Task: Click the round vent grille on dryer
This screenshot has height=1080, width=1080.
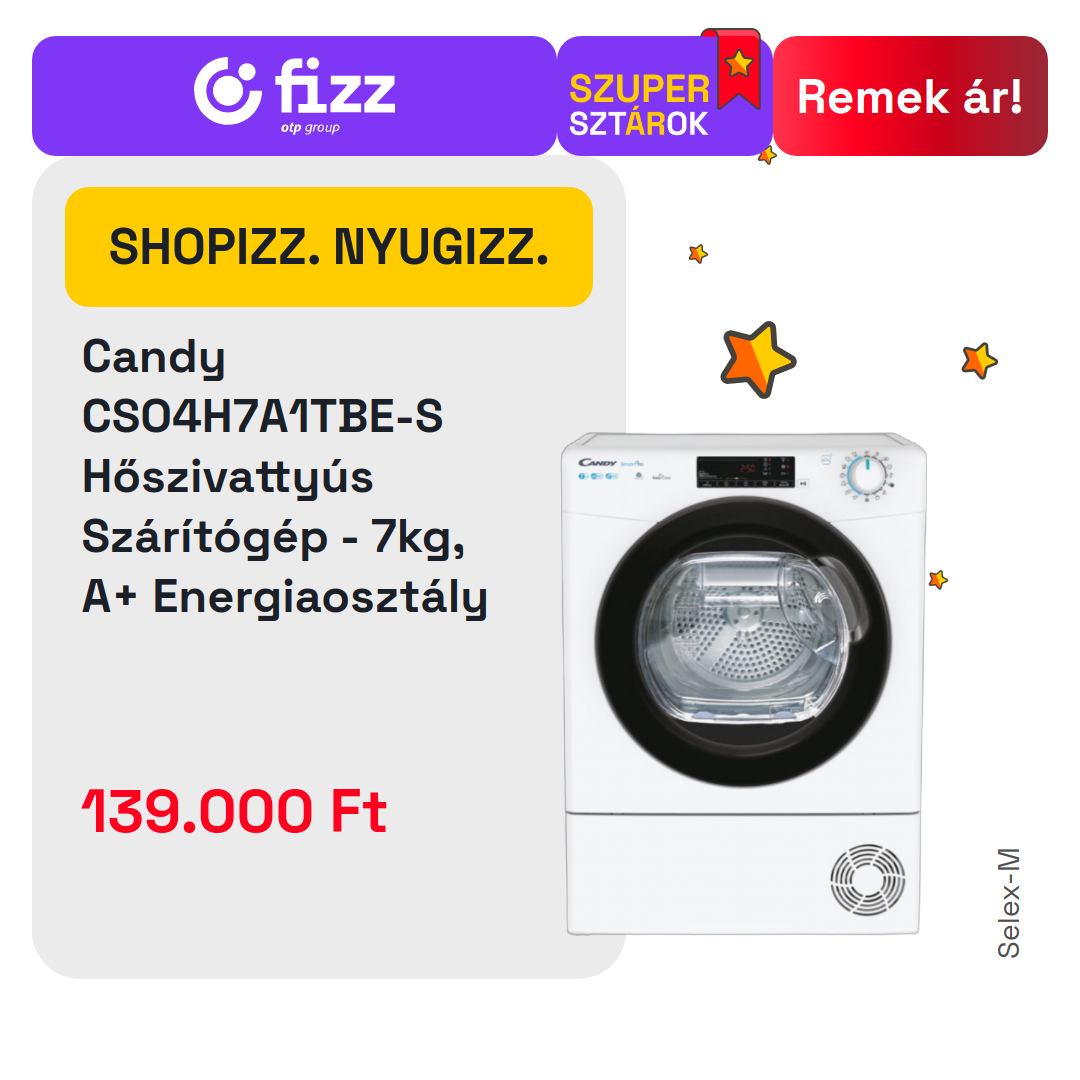Action: tap(867, 880)
